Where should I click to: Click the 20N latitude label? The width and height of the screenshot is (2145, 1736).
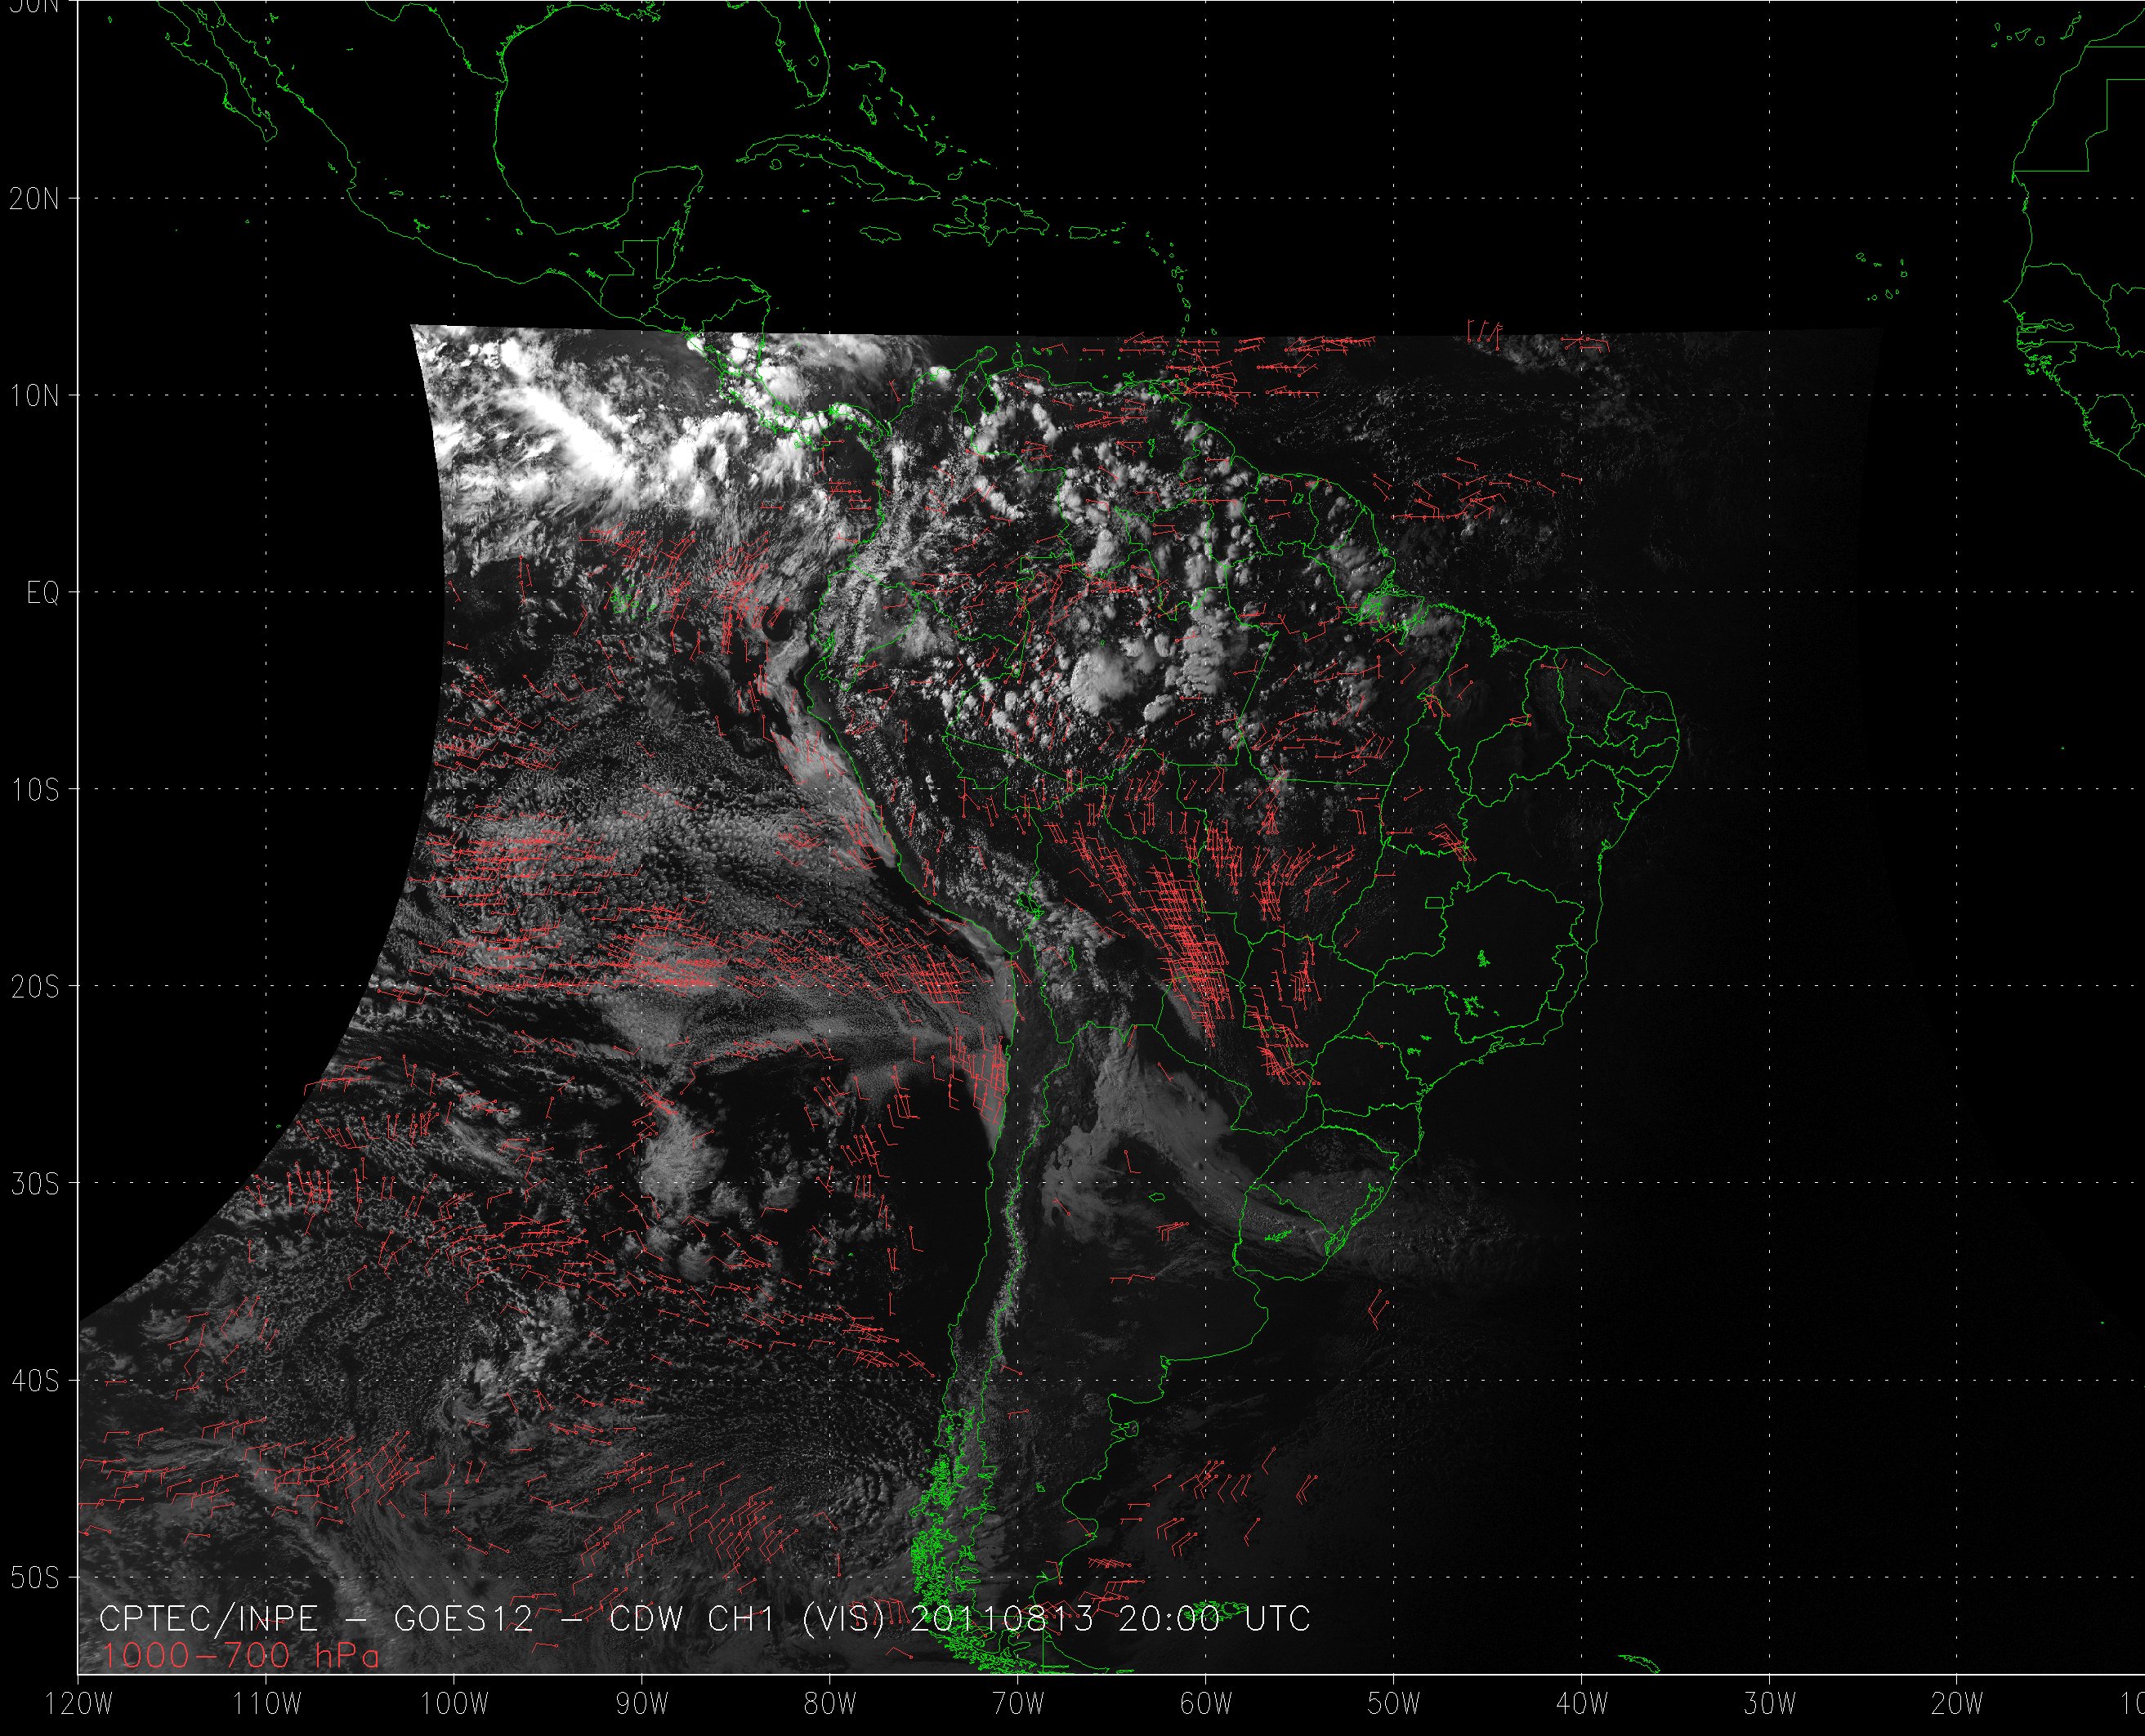pos(35,199)
